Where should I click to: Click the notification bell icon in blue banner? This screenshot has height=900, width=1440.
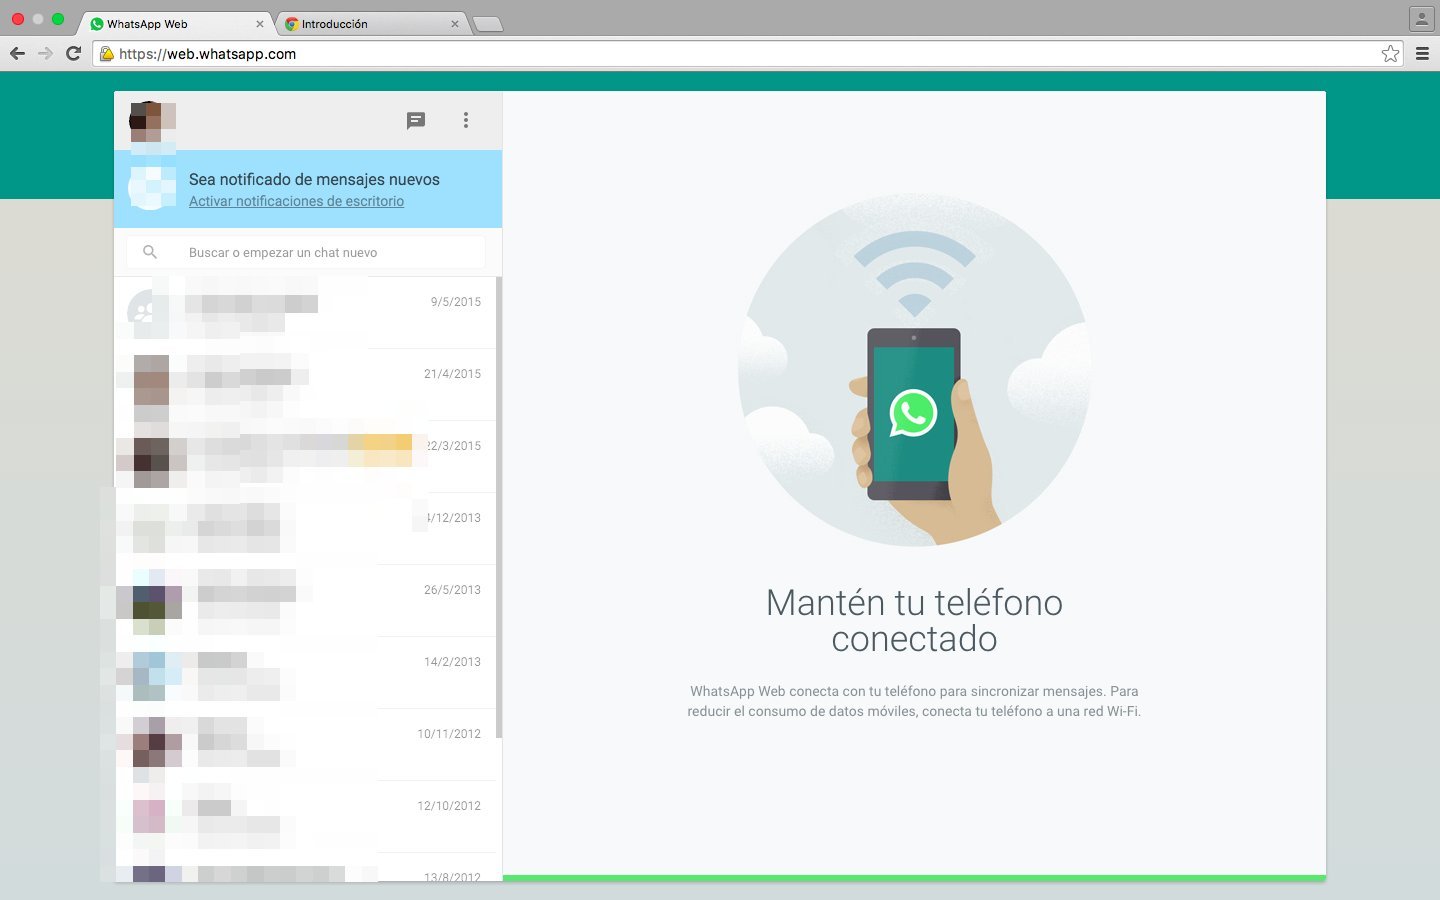(152, 188)
